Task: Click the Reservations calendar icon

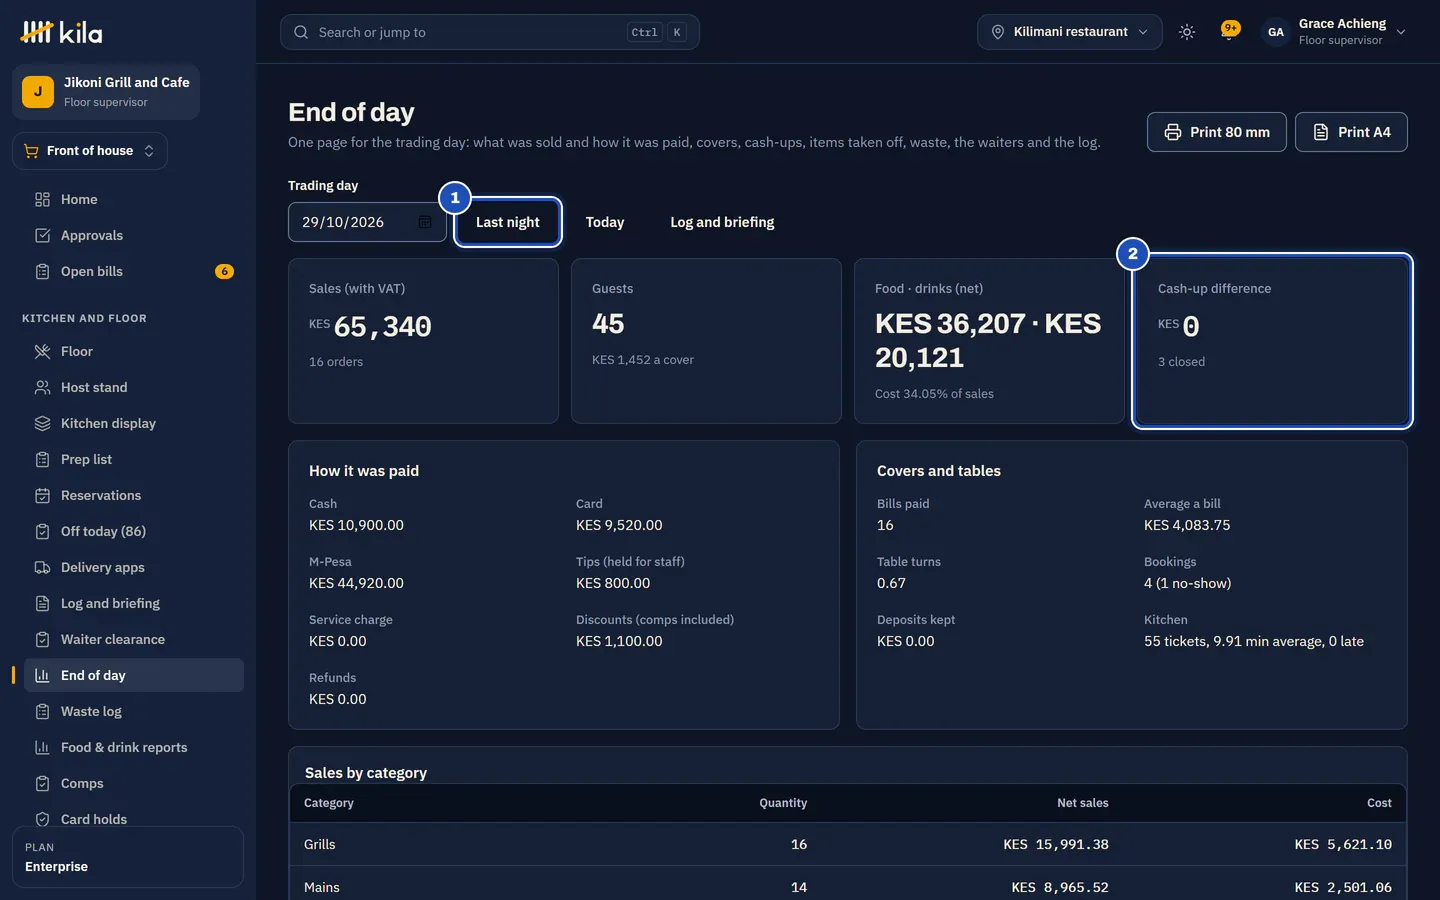Action: 42,496
